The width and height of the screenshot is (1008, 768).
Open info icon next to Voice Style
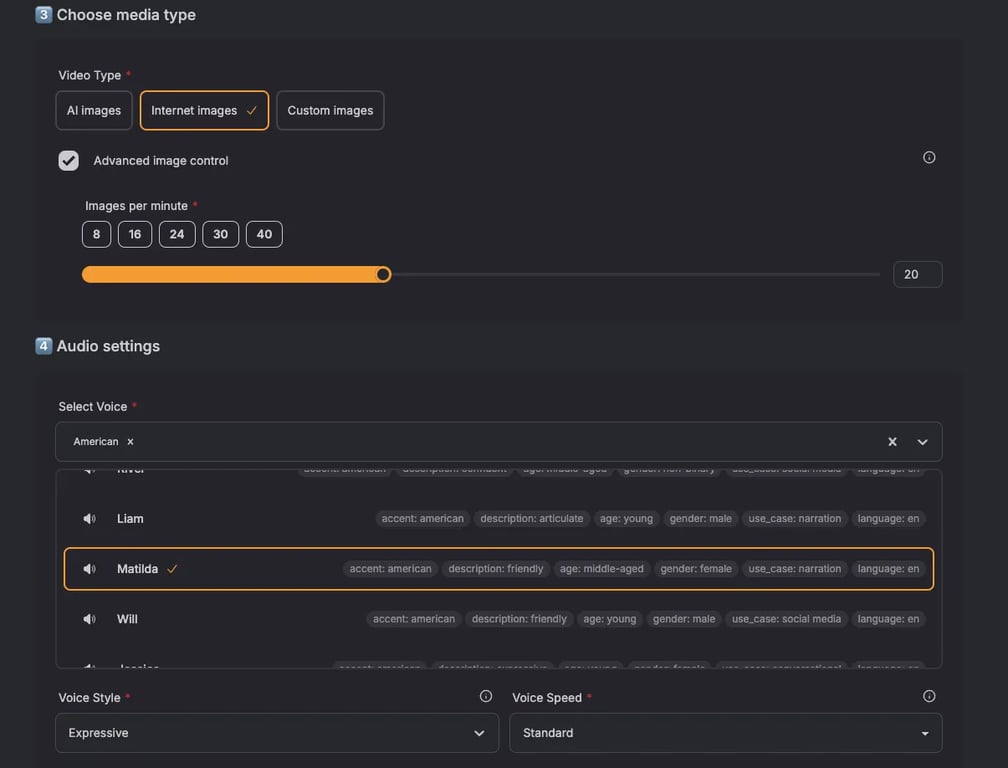pyautogui.click(x=486, y=696)
